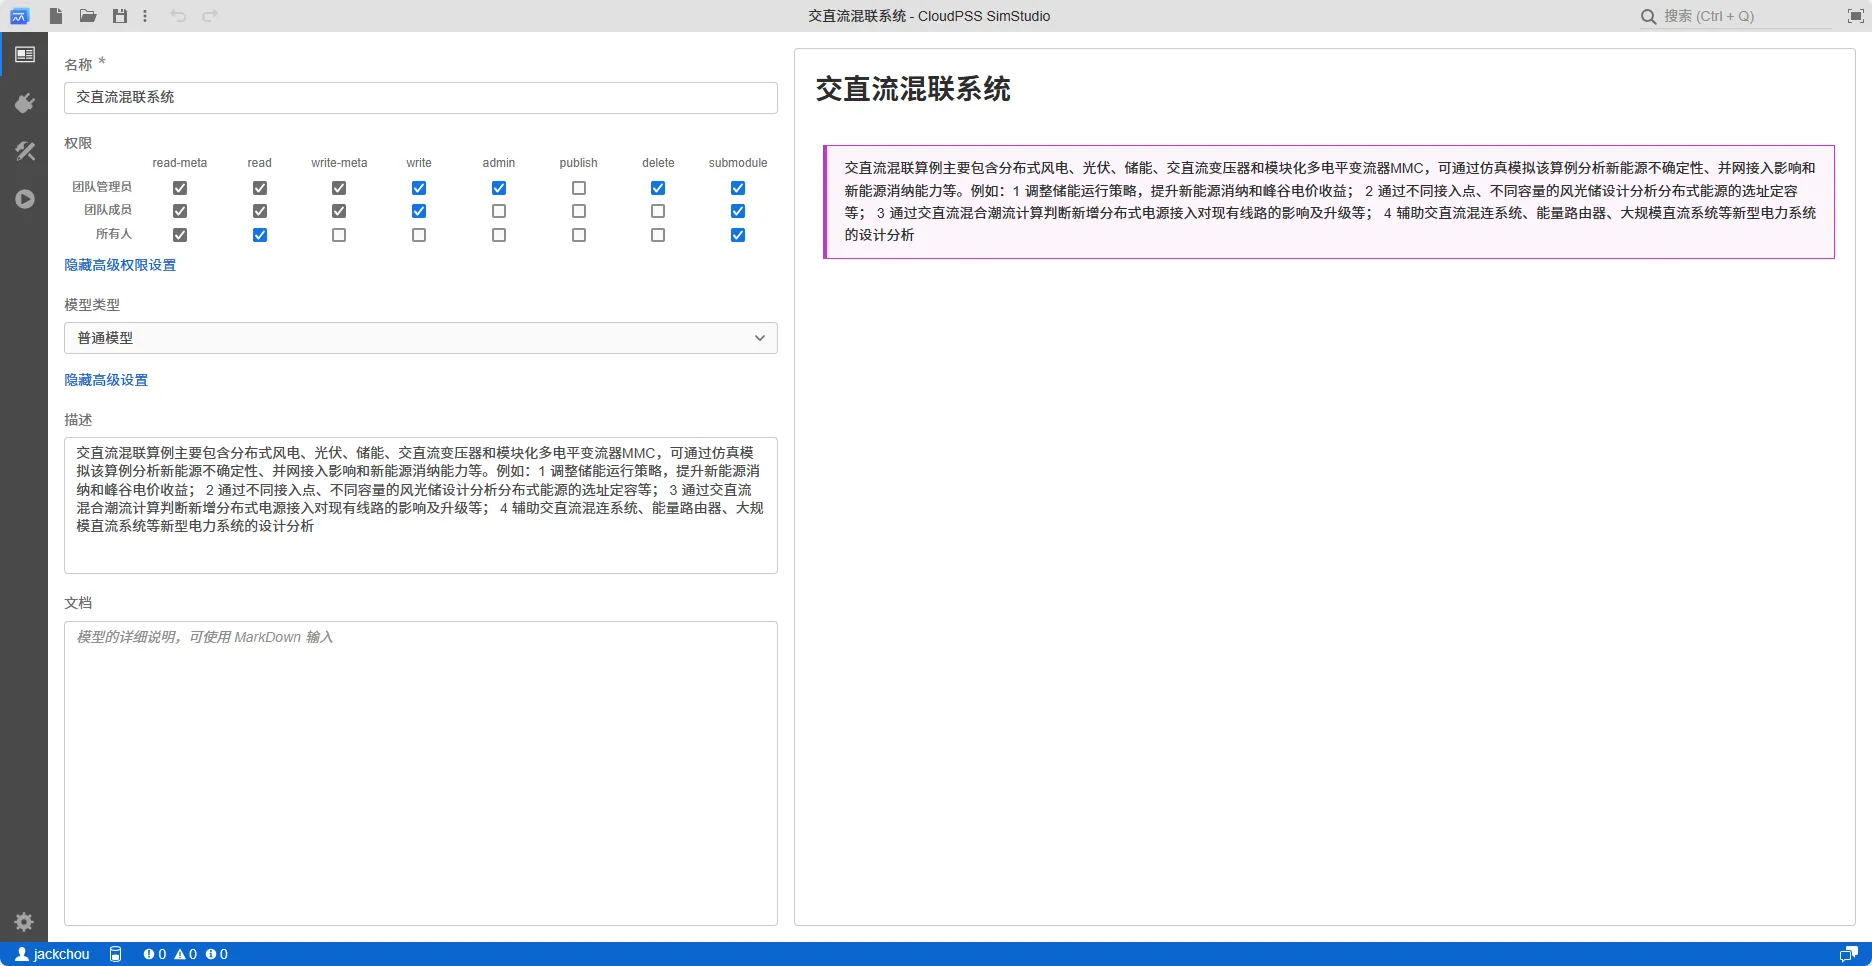Screen dimensions: 1872x966
Task: Toggle read-meta for 团队管理员
Action: point(180,188)
